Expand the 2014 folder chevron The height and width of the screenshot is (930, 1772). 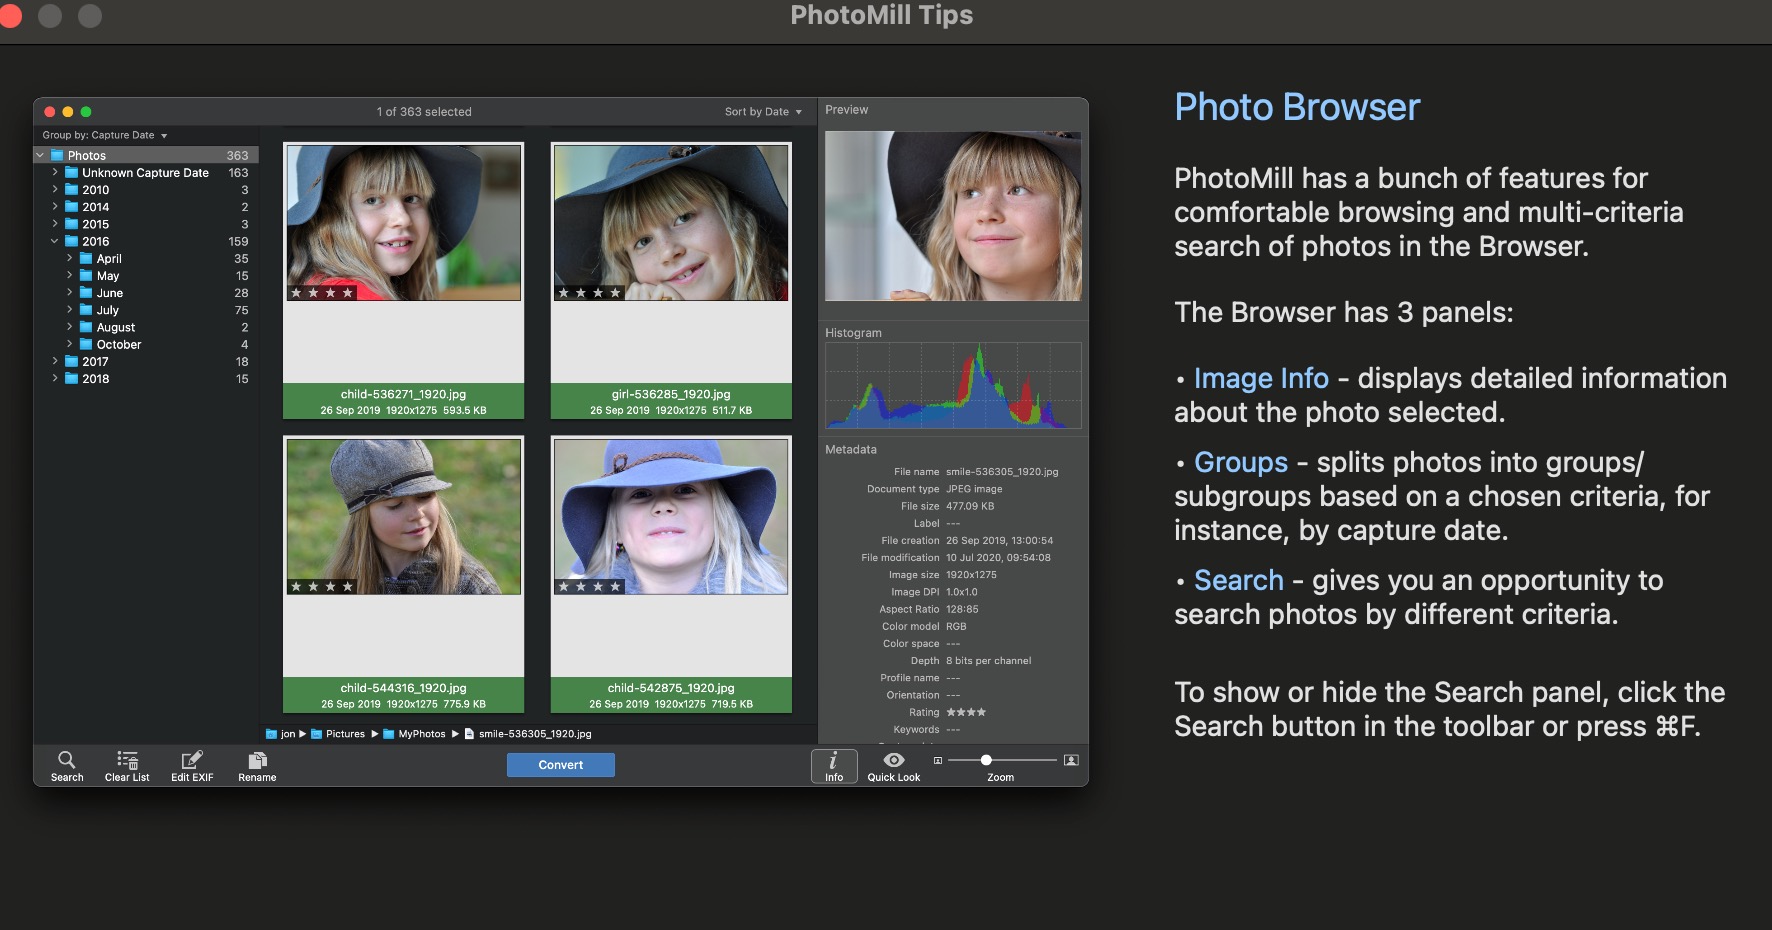(x=55, y=207)
